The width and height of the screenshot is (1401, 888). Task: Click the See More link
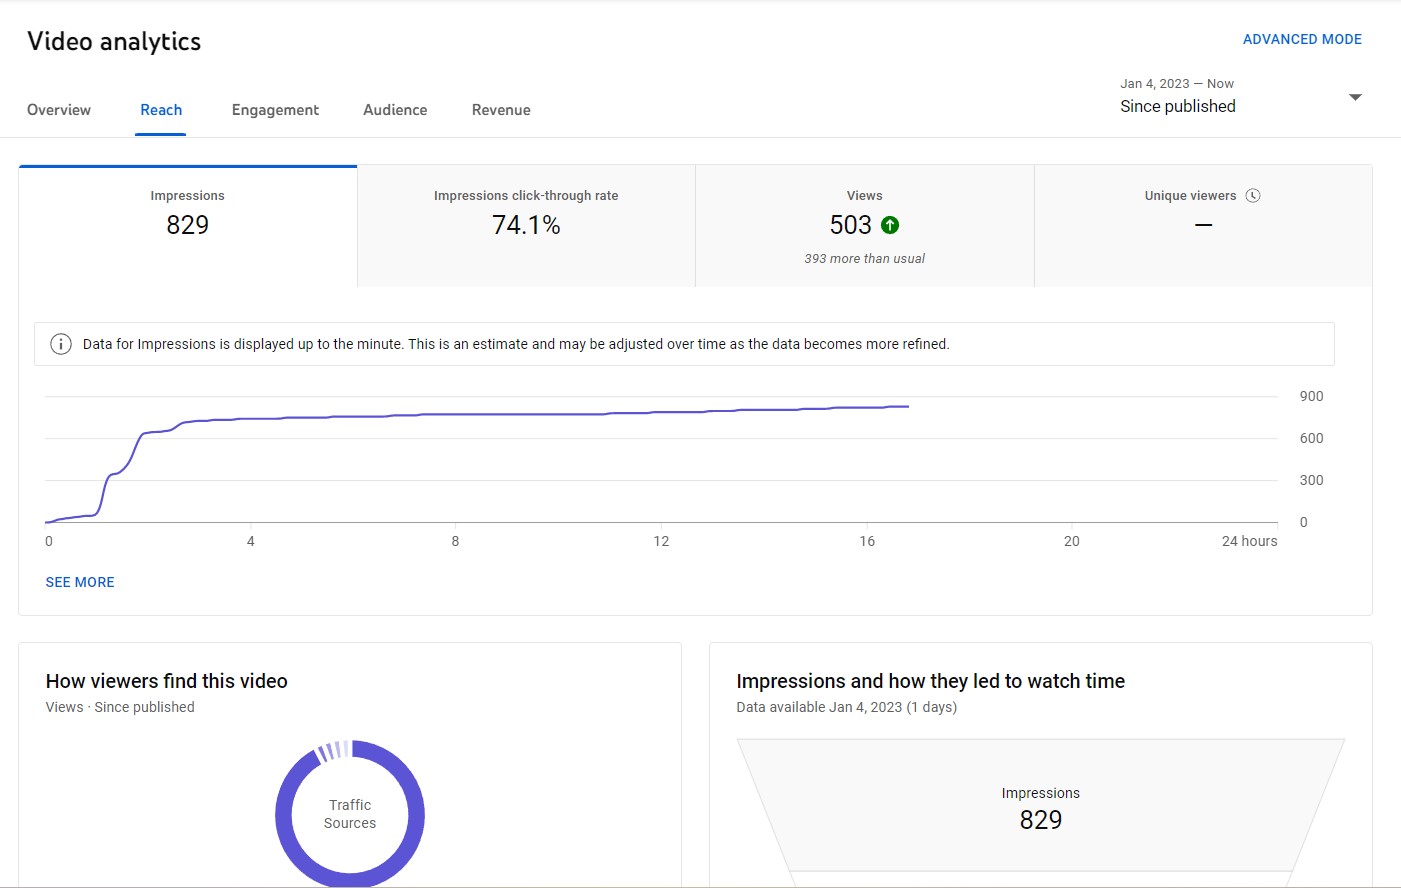[x=80, y=582]
